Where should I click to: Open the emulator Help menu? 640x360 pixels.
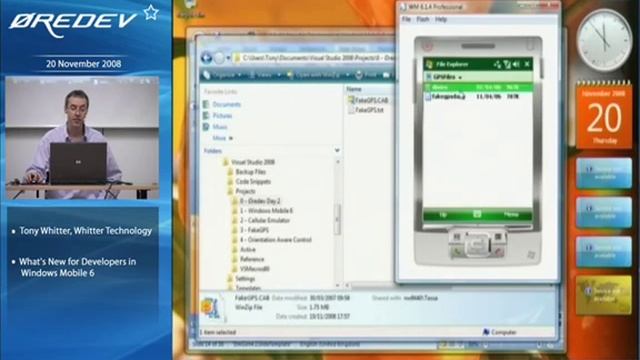[440, 19]
